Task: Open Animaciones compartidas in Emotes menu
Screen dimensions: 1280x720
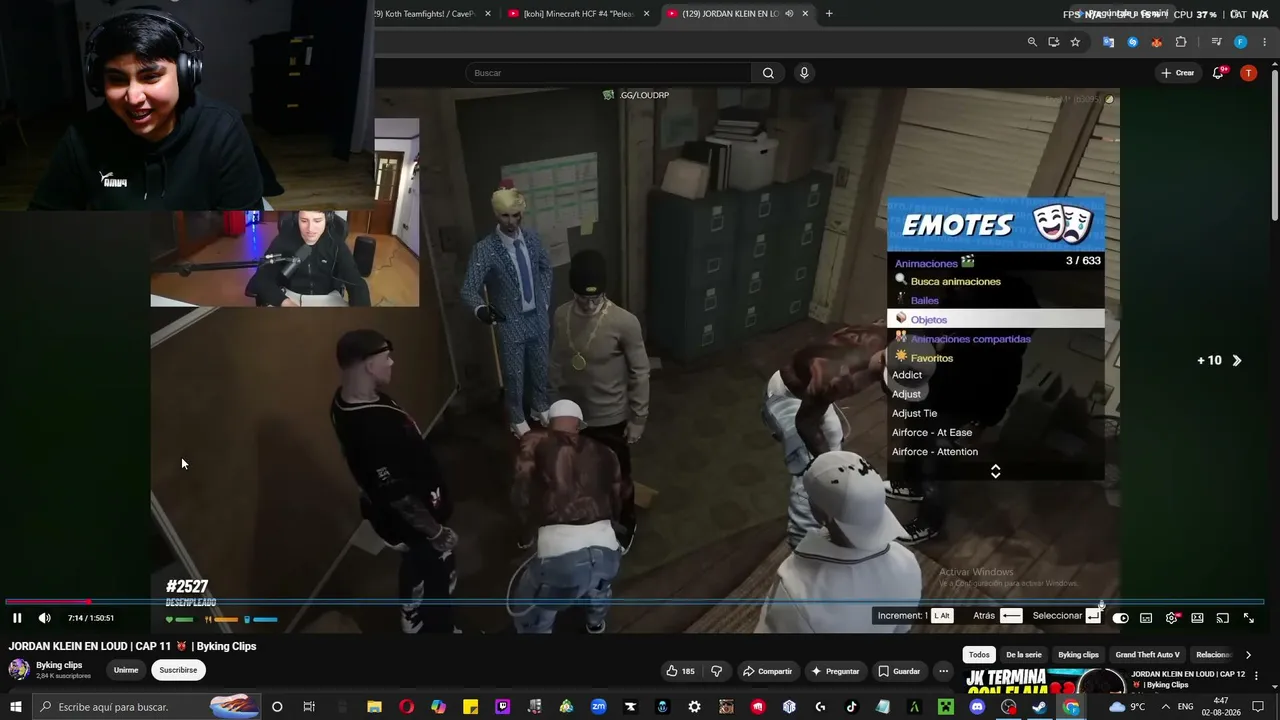Action: (x=996, y=339)
